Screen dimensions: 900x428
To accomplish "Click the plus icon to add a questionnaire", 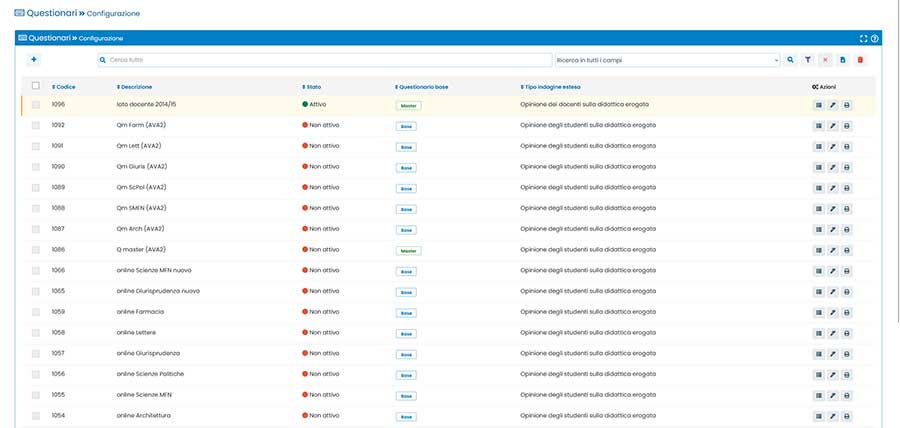I will pos(33,60).
